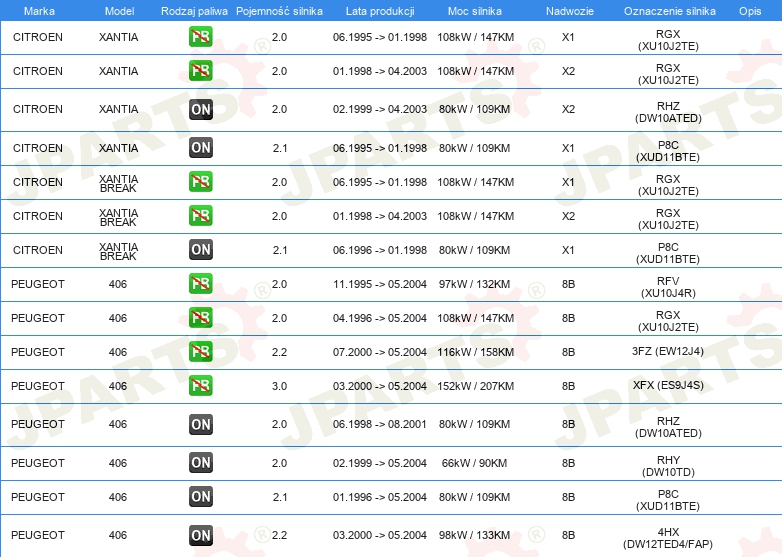Click the 'Oznaczenie silnika' column header
The image size is (782, 557).
(x=669, y=11)
